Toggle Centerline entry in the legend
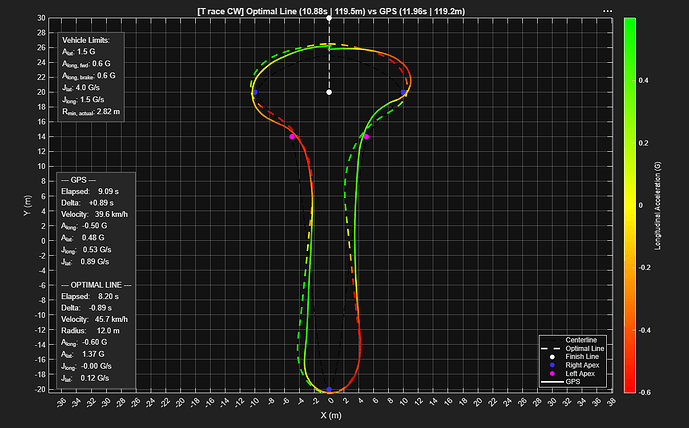 [573, 340]
